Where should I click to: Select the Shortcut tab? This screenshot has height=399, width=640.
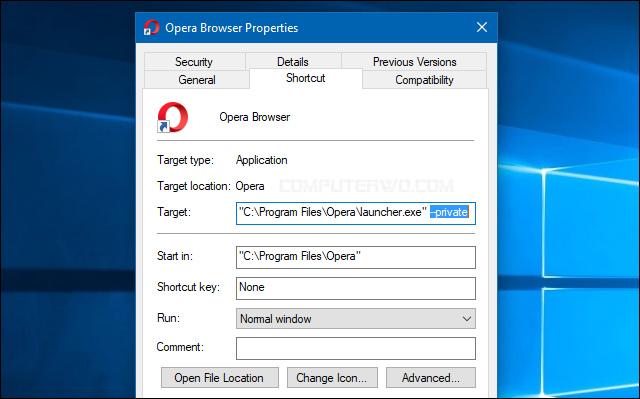[306, 78]
